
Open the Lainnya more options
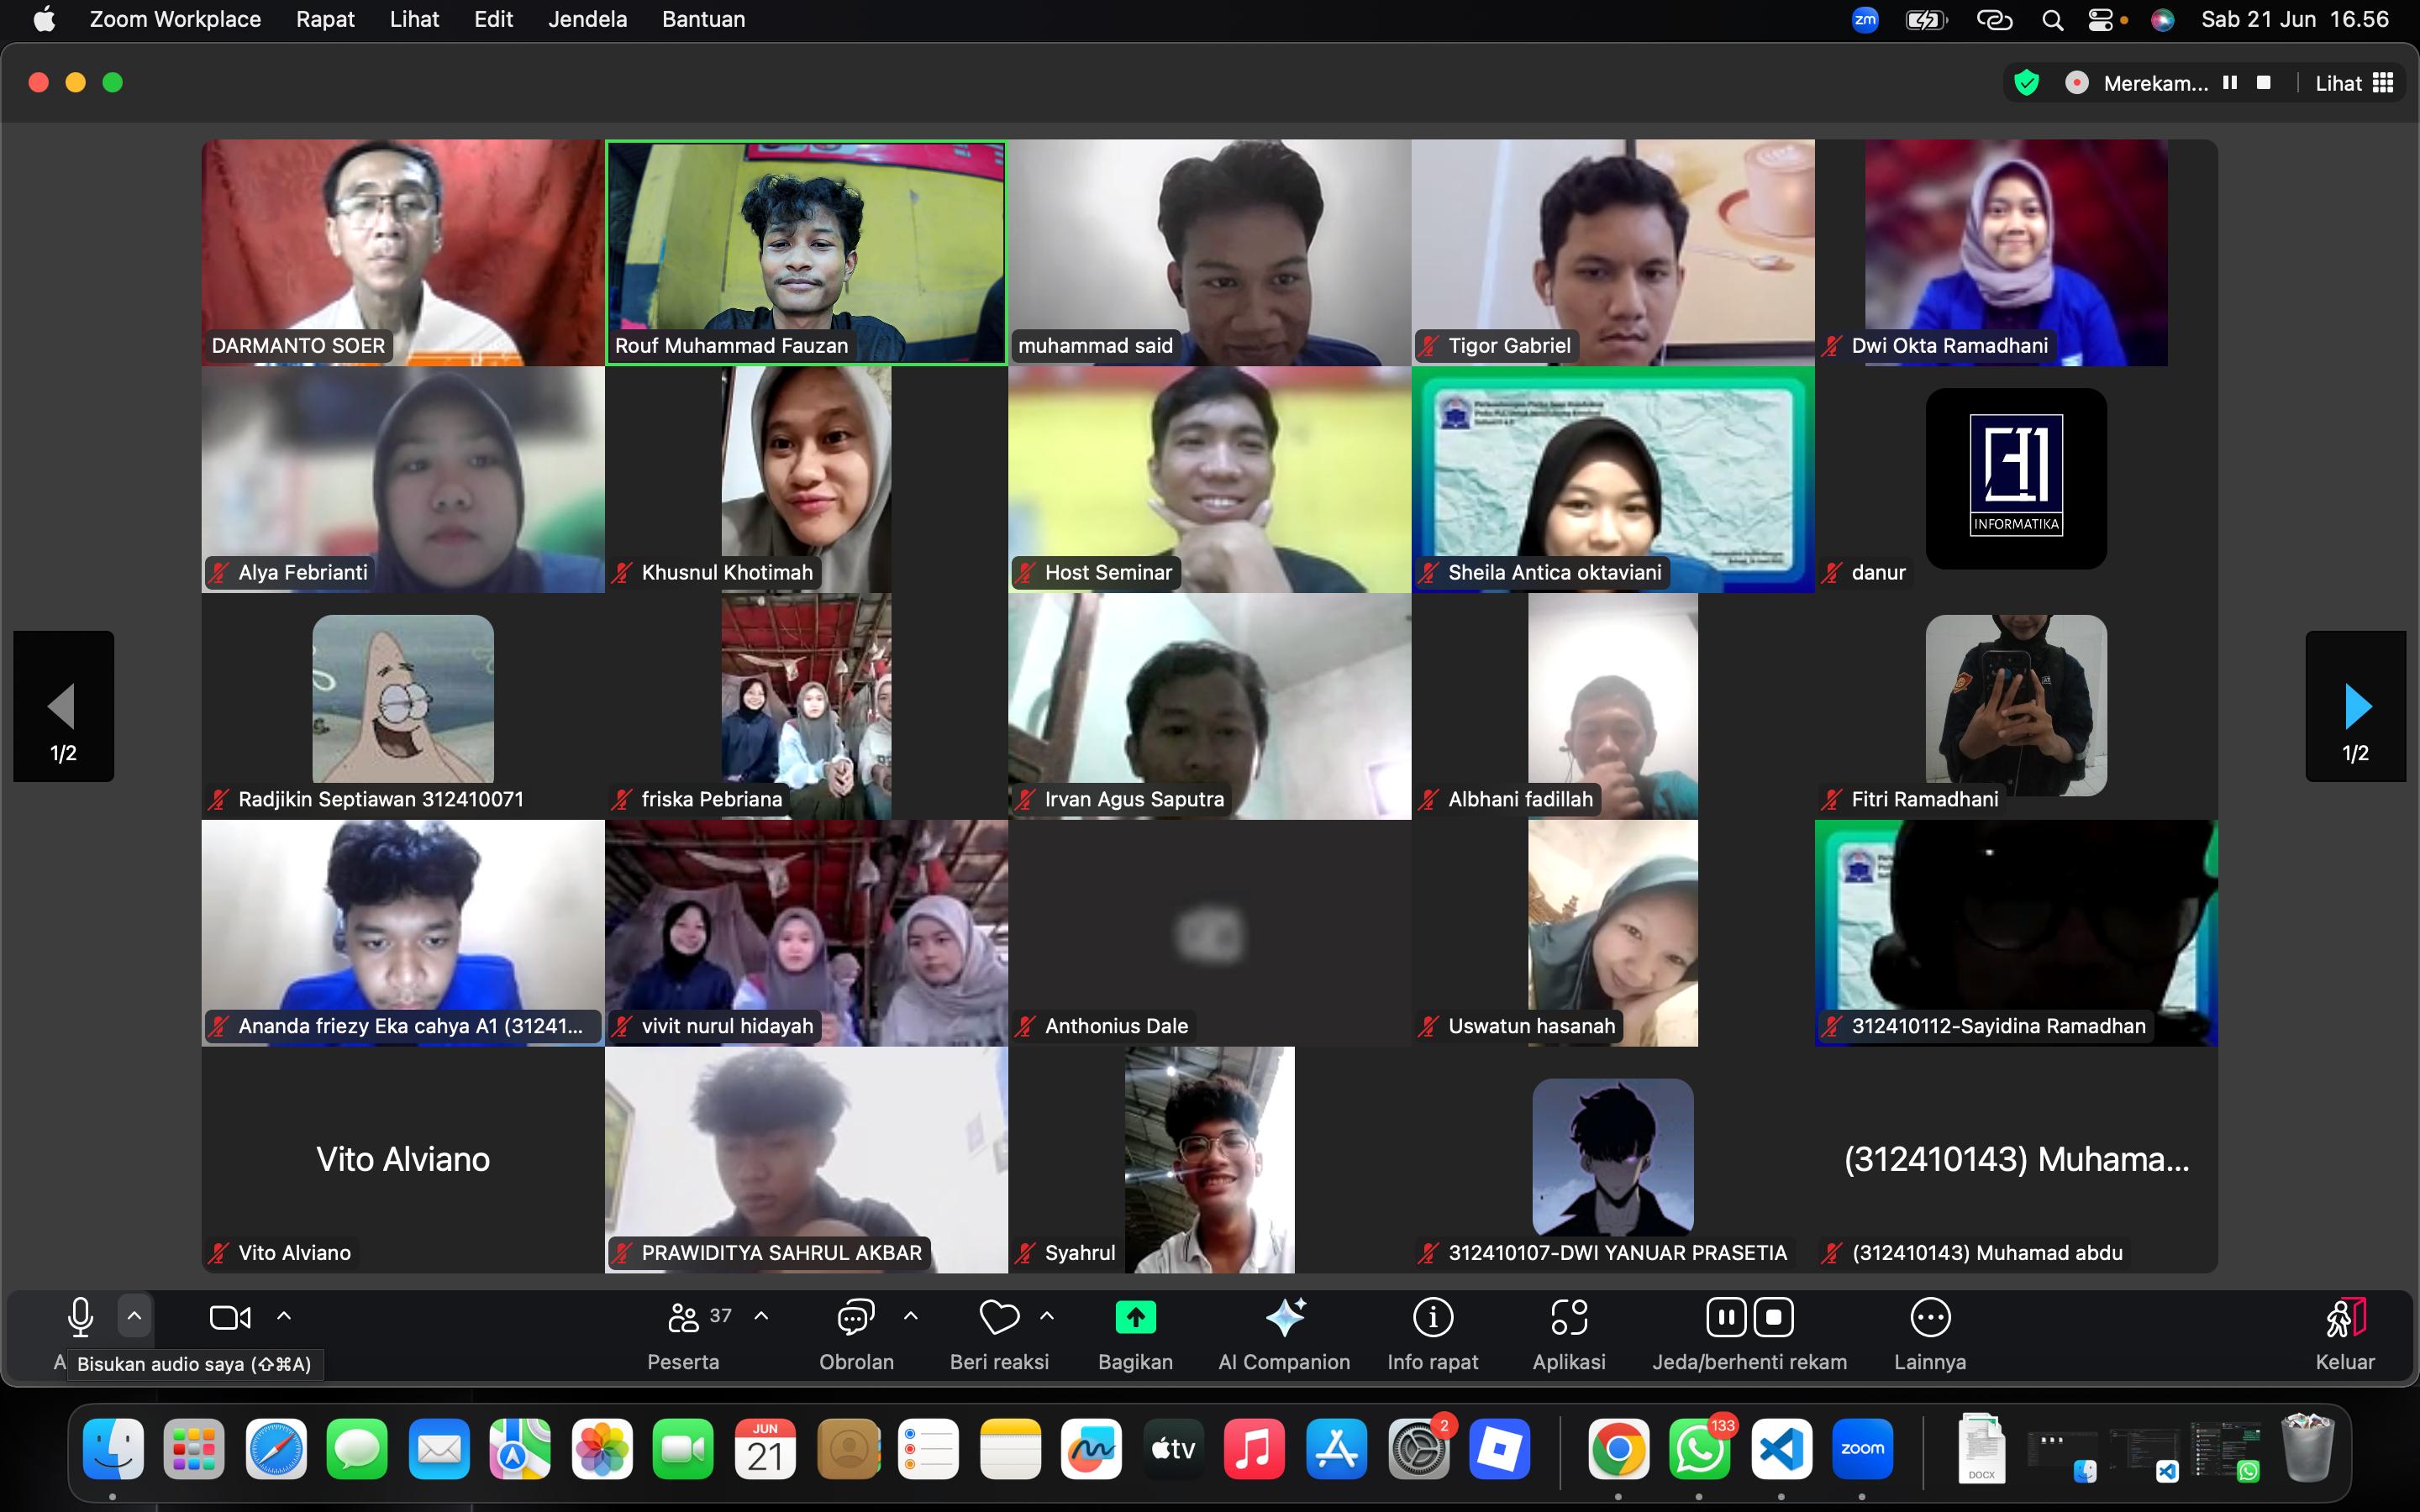(x=1929, y=1318)
